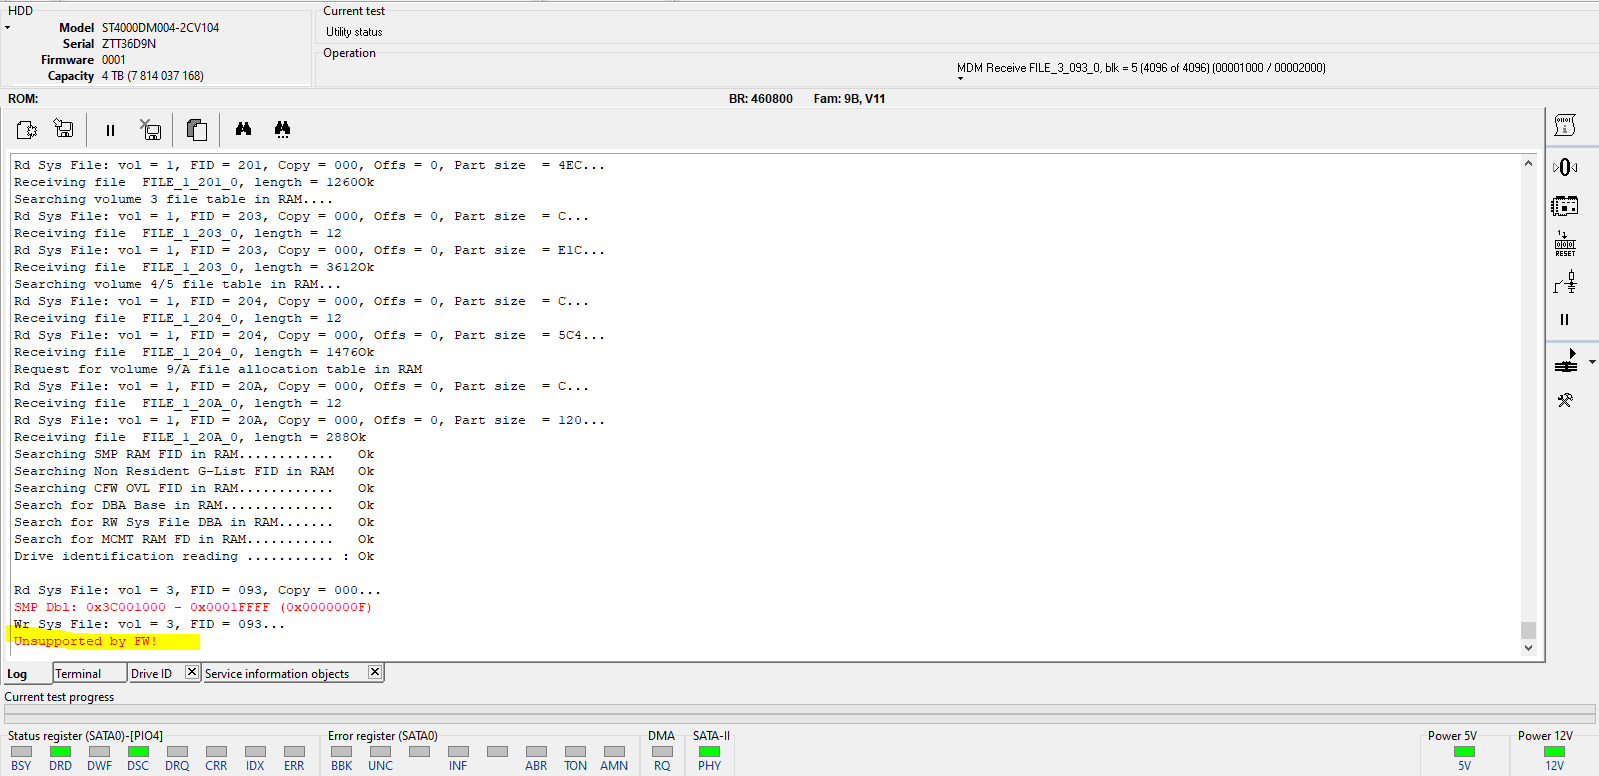Click the pause icon in the log toolbar
Image resolution: width=1599 pixels, height=776 pixels.
[x=110, y=130]
